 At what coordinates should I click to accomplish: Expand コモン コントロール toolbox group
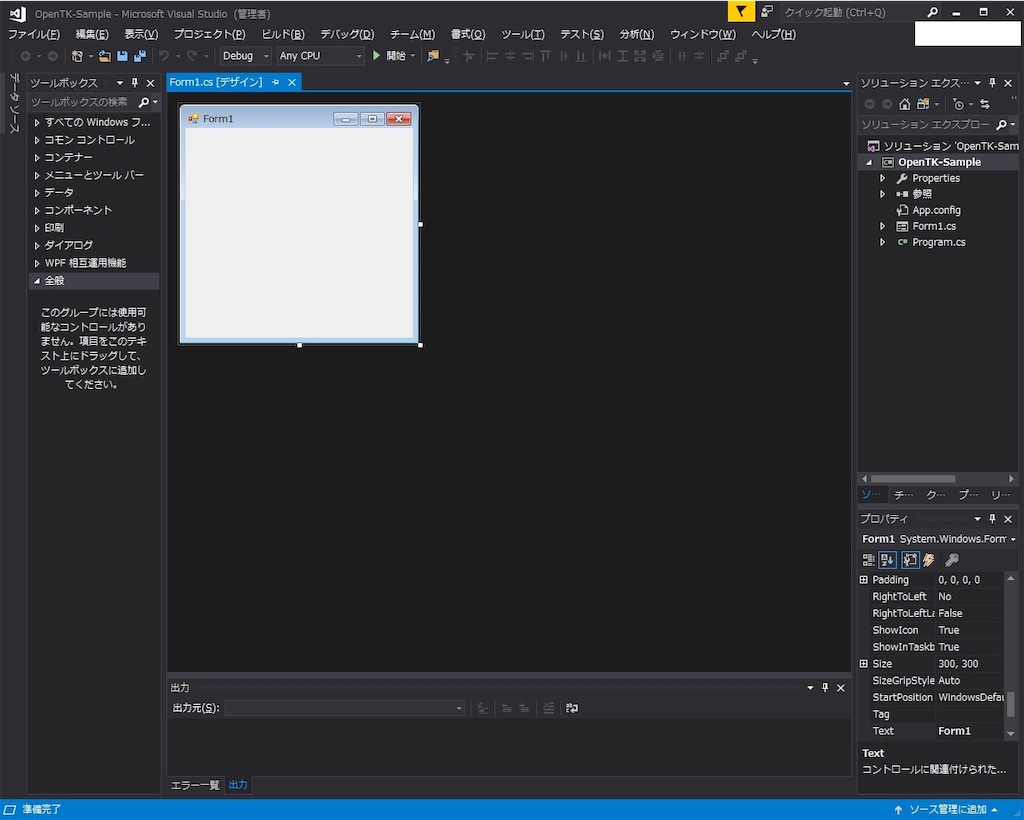point(37,140)
